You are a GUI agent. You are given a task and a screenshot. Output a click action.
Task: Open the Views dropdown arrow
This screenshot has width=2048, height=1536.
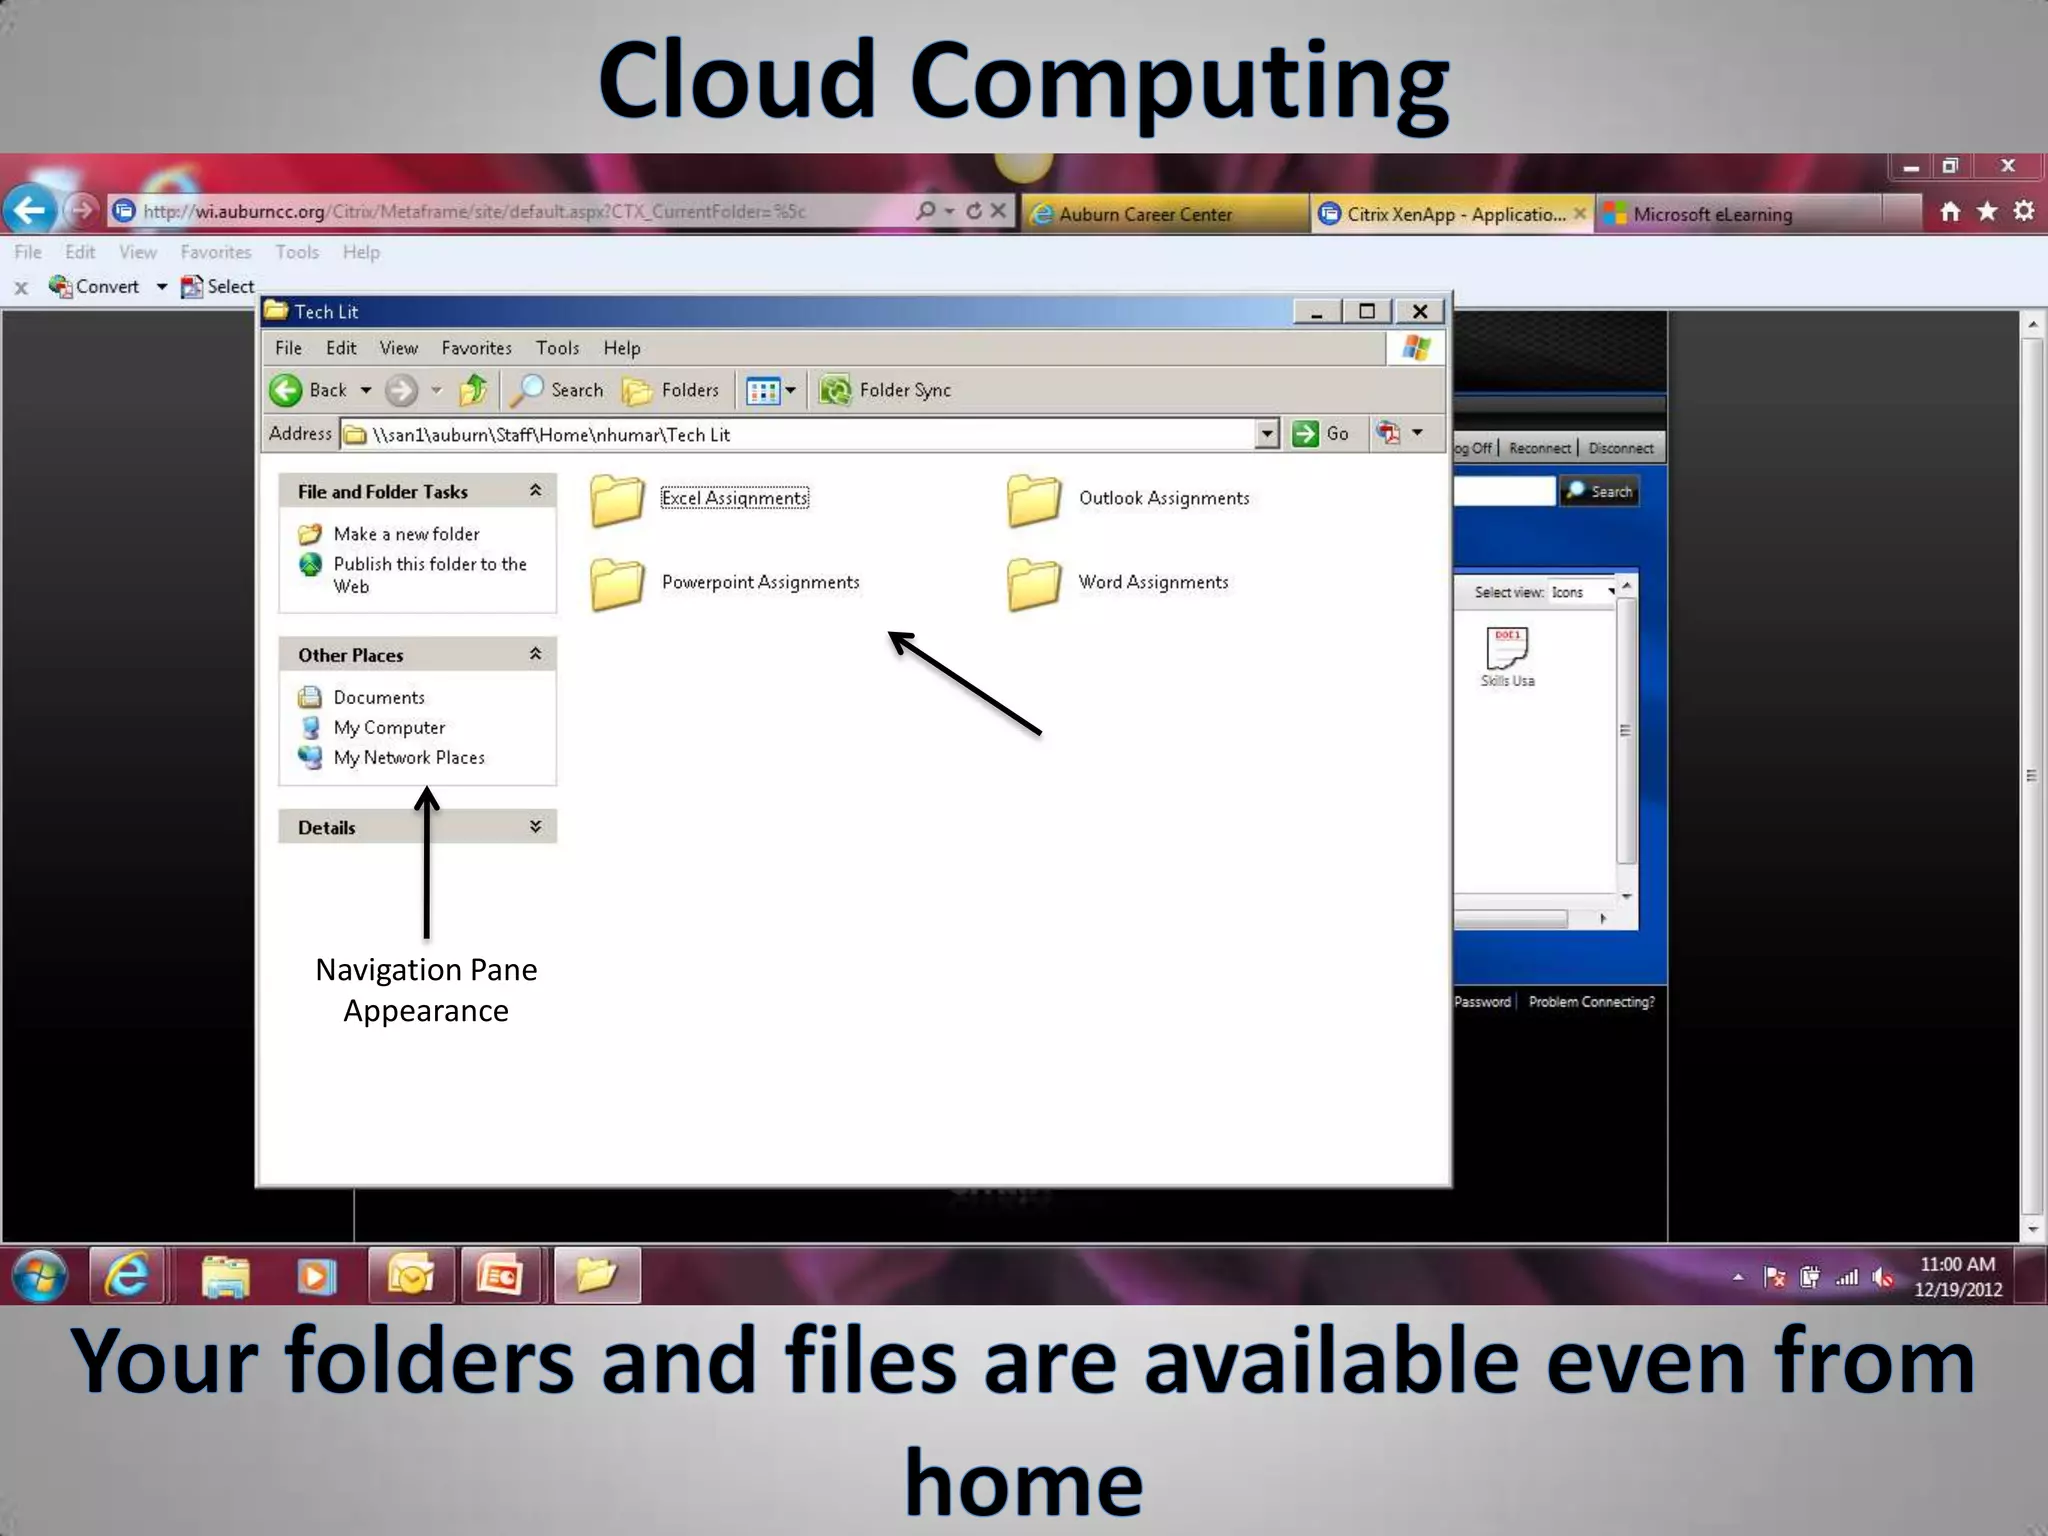(x=791, y=390)
